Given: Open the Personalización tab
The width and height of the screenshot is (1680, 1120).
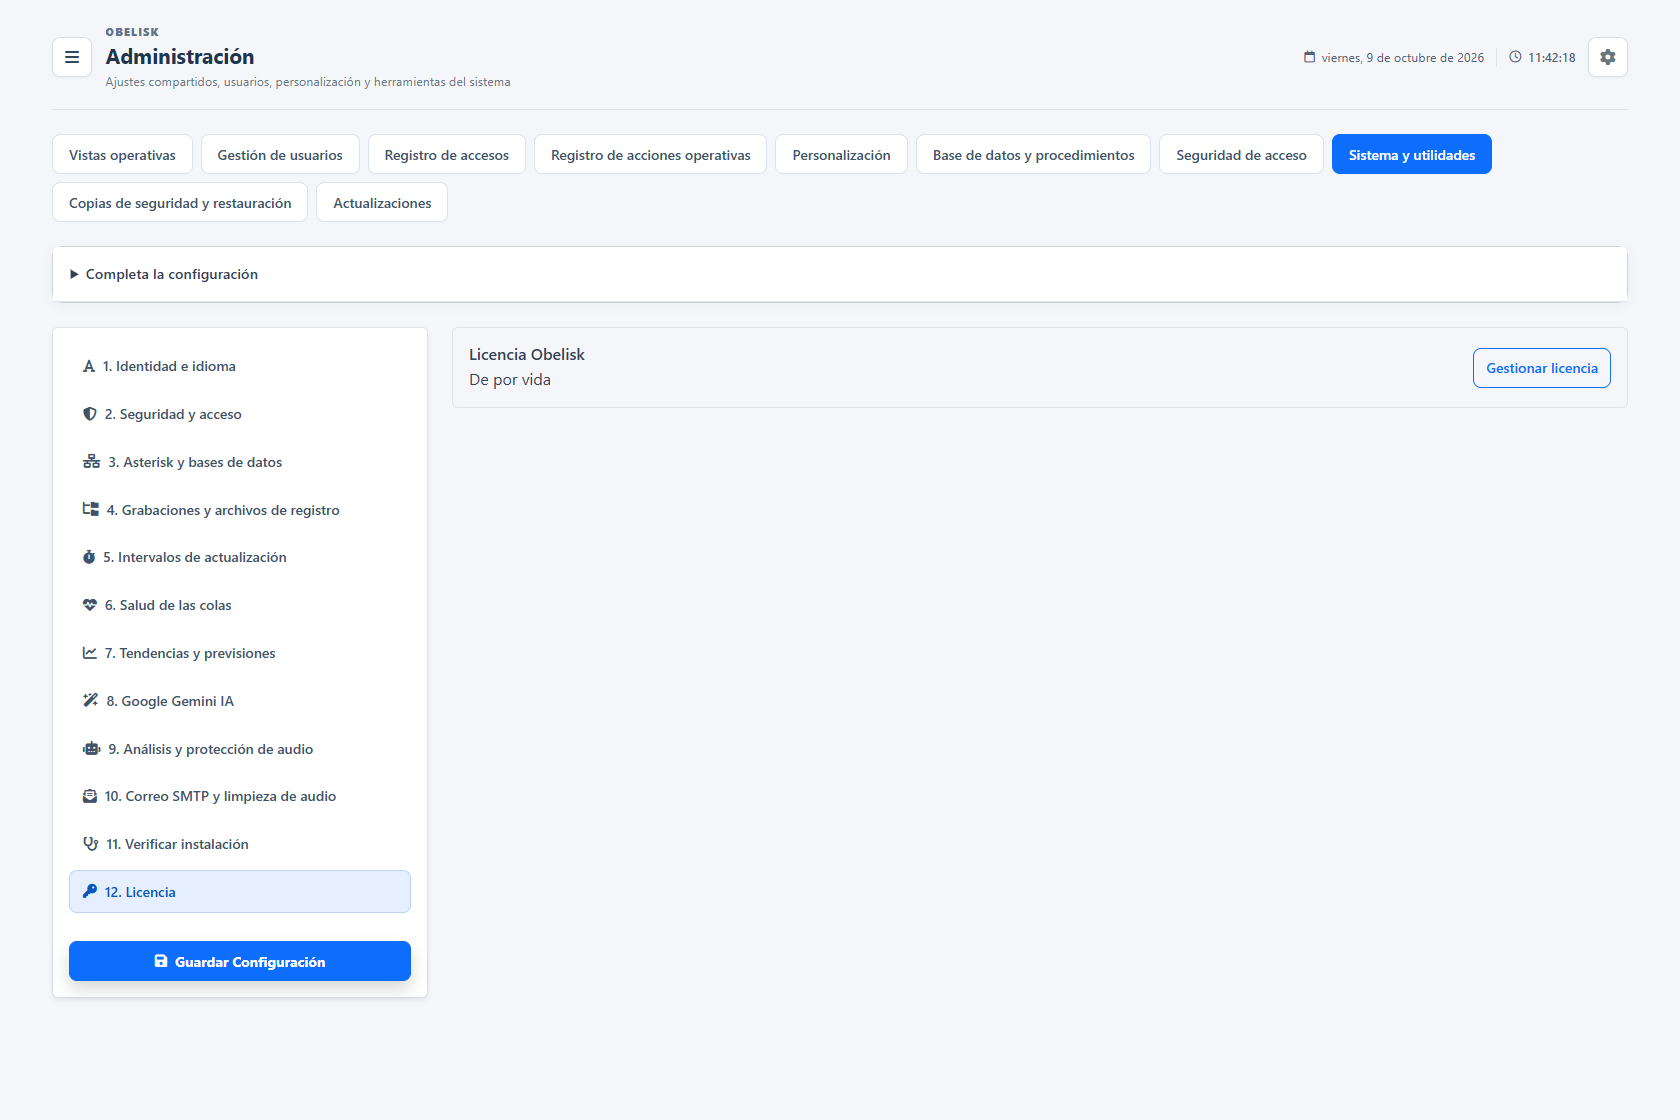Looking at the screenshot, I should click(x=841, y=155).
